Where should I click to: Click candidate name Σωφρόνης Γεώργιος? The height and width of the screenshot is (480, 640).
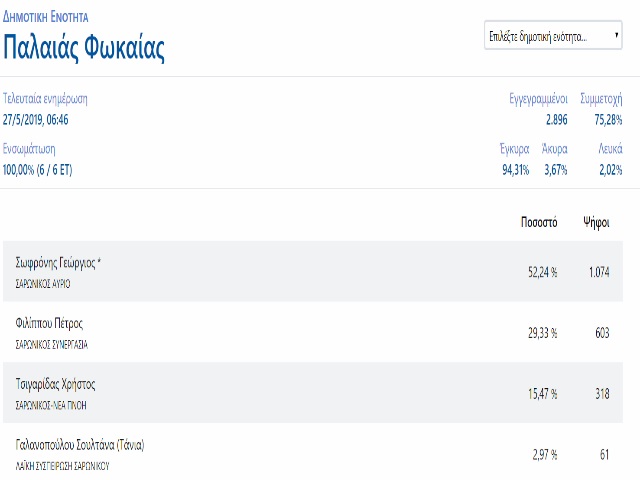[56, 263]
